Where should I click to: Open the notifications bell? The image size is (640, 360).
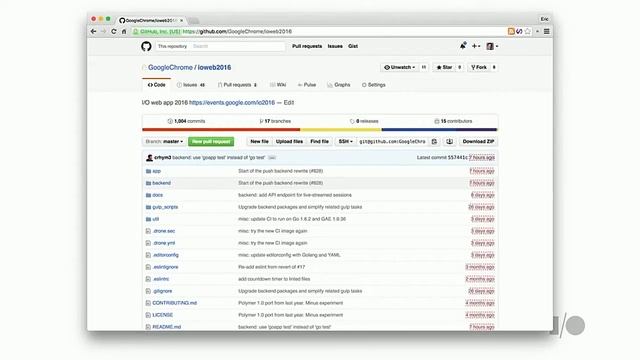click(463, 46)
